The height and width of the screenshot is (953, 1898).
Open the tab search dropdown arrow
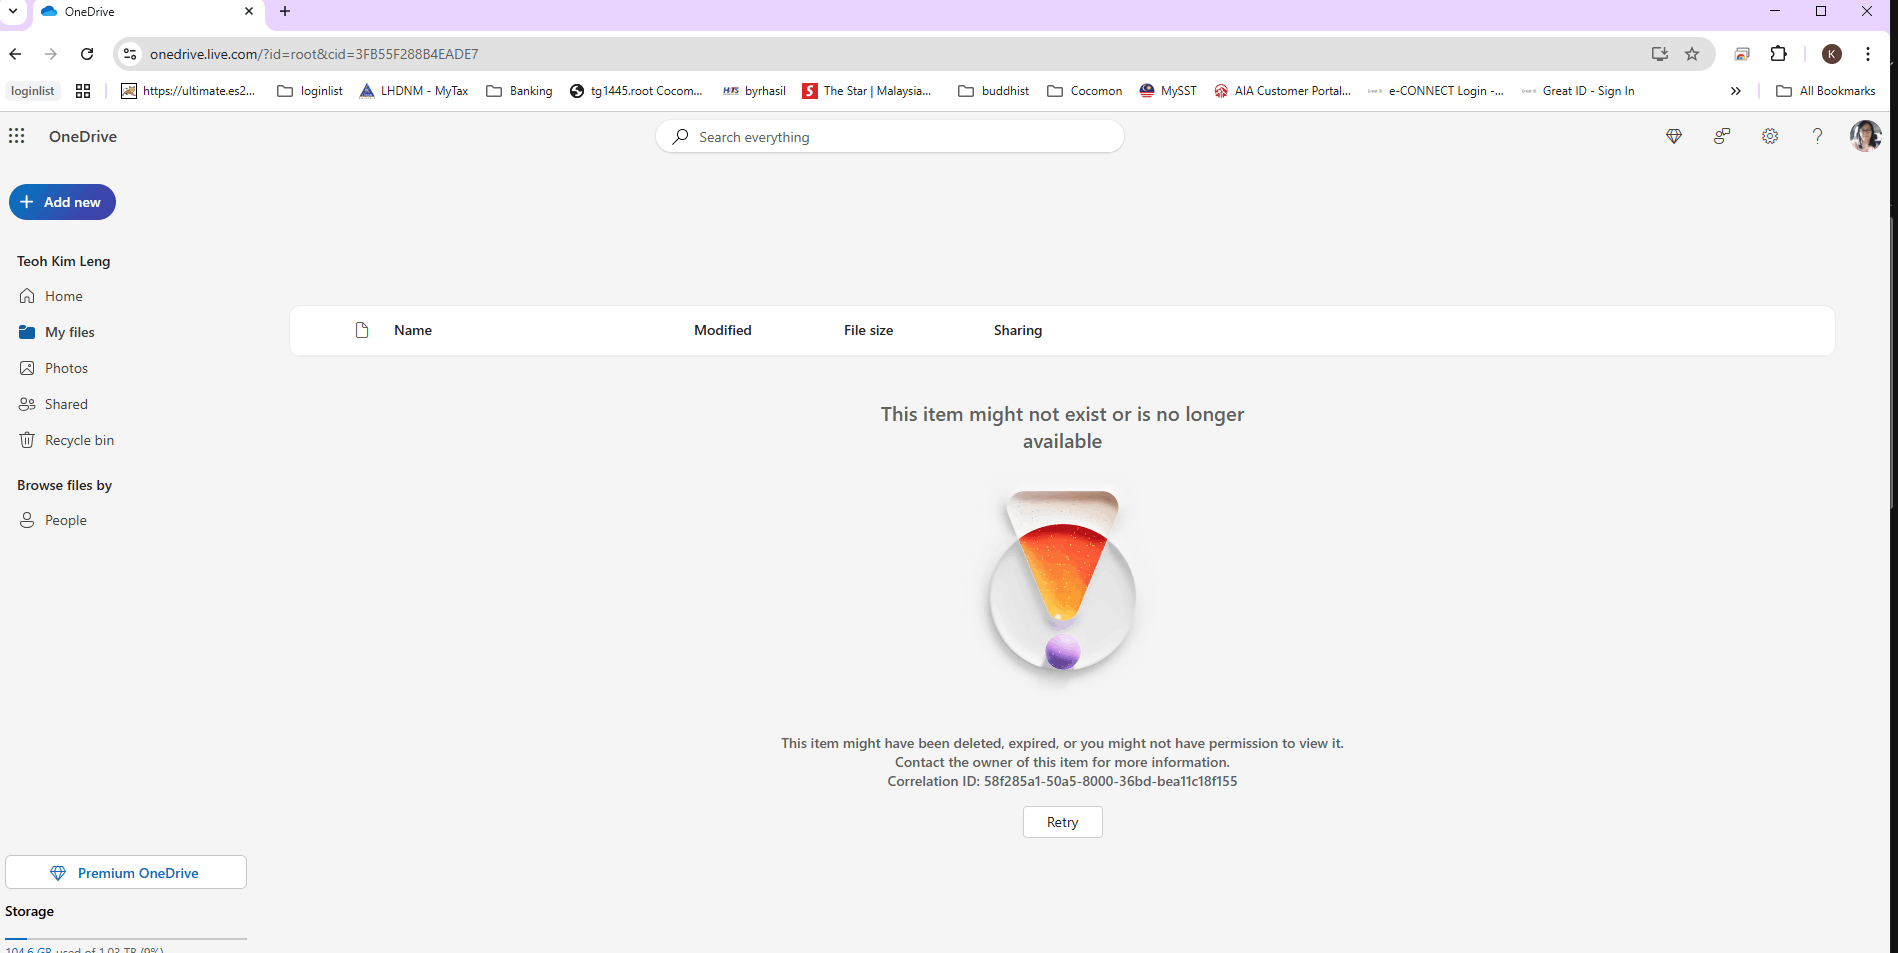(x=13, y=11)
